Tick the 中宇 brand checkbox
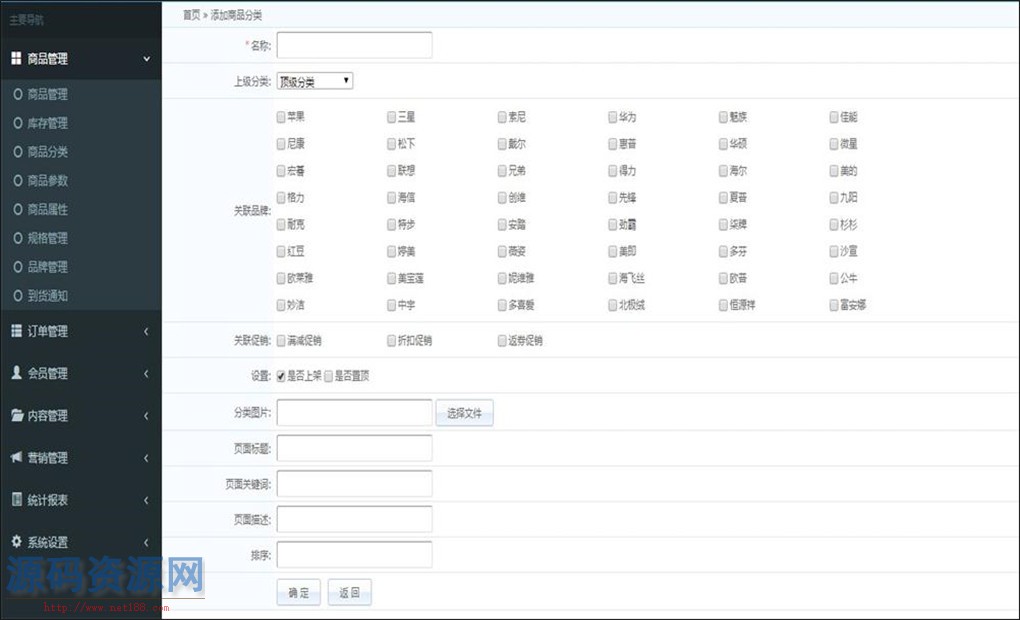Screen dimensions: 1020x620 pyautogui.click(x=392, y=305)
